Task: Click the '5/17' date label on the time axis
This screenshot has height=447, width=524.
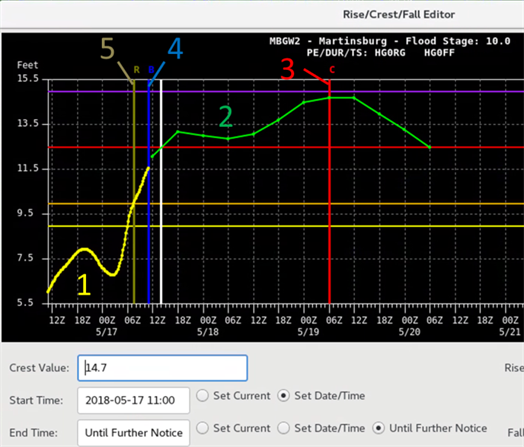Action: tap(107, 332)
